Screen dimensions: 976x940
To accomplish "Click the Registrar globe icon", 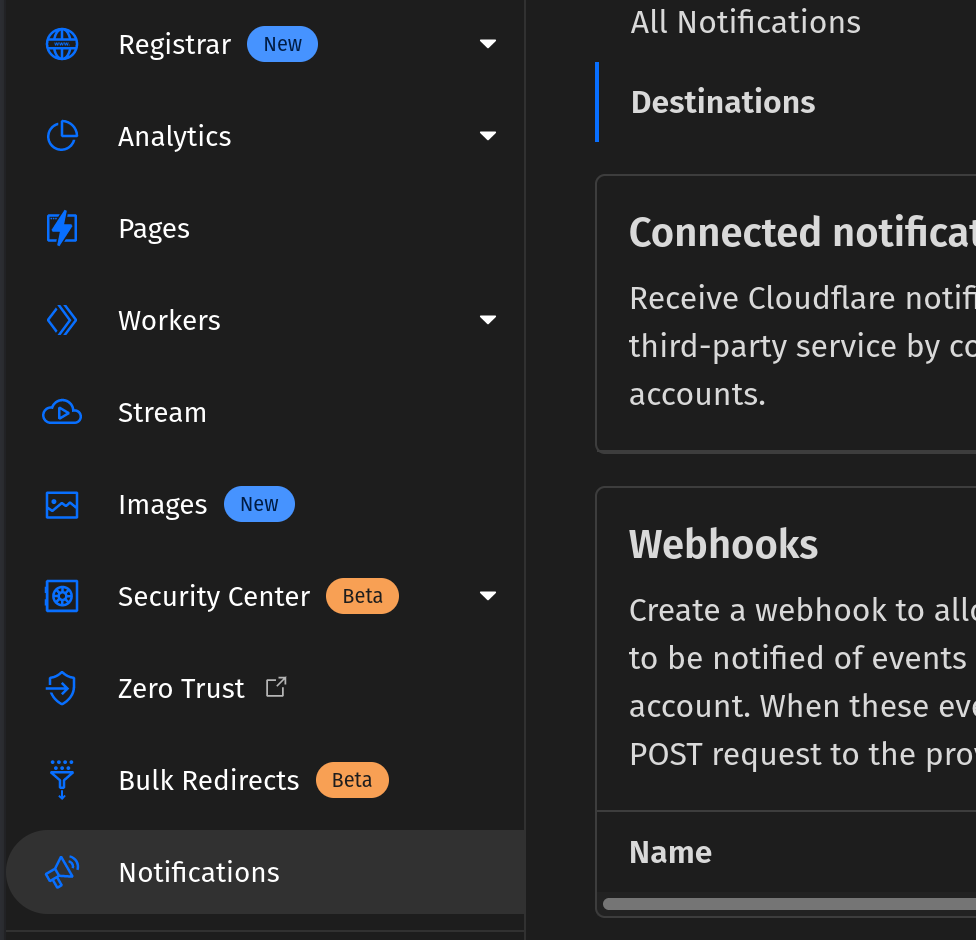I will [x=62, y=44].
